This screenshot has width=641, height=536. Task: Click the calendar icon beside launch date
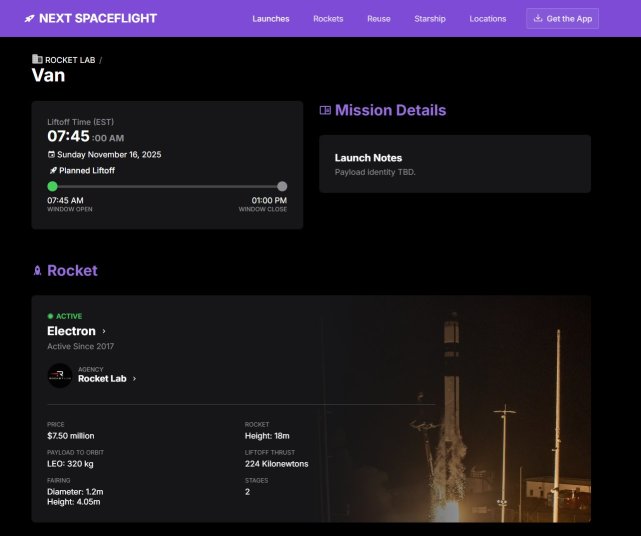pos(52,155)
